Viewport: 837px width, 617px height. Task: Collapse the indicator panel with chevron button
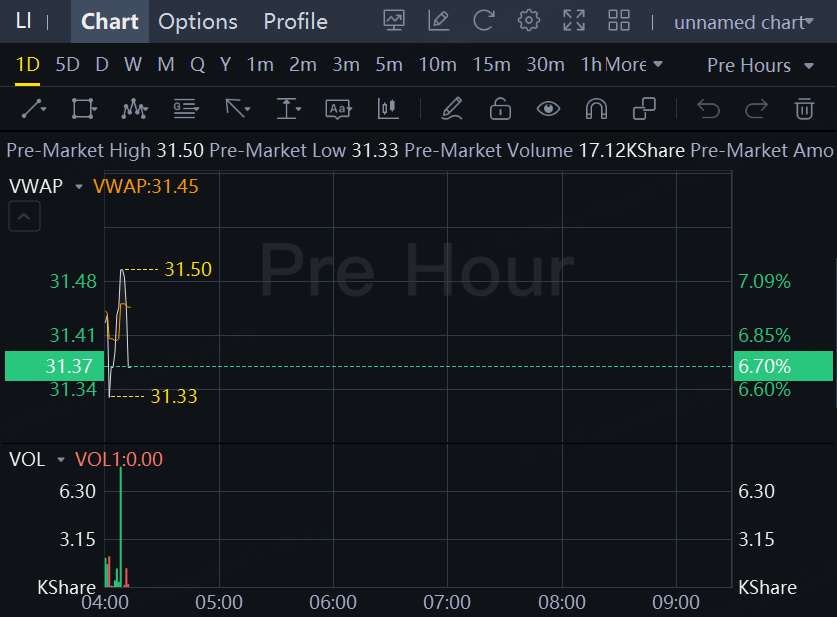(x=24, y=216)
